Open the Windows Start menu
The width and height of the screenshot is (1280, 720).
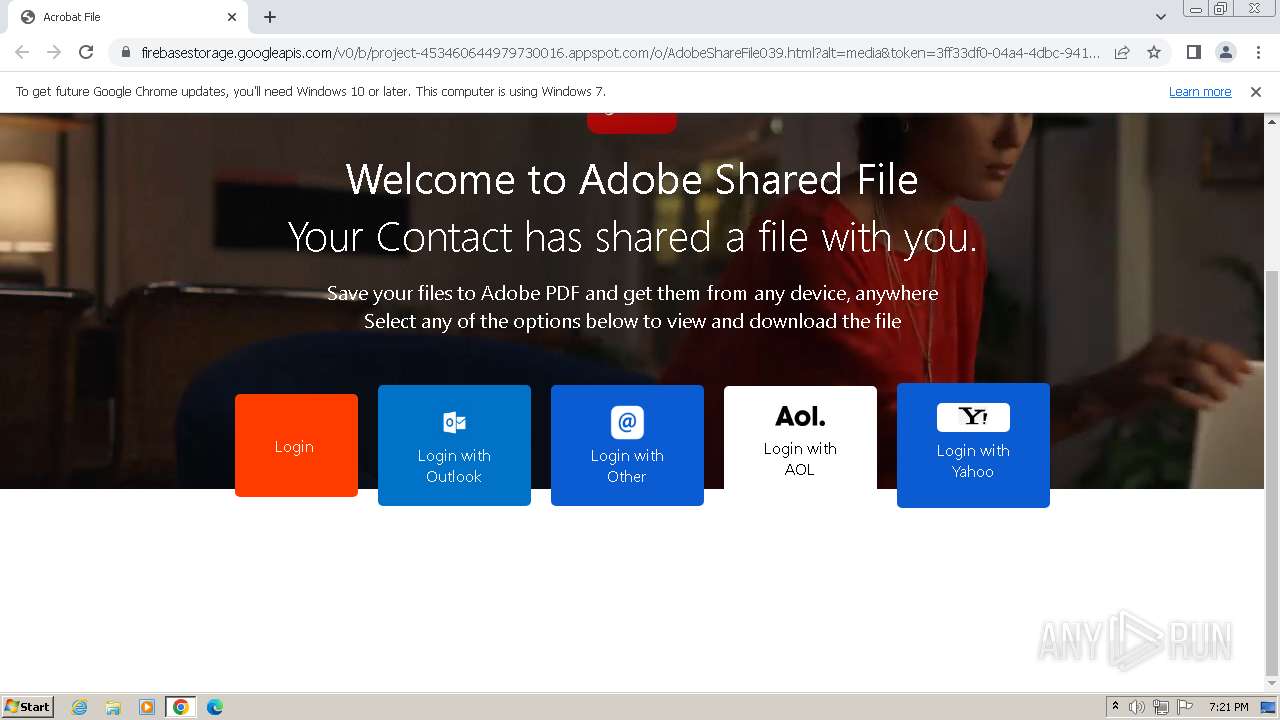point(28,706)
